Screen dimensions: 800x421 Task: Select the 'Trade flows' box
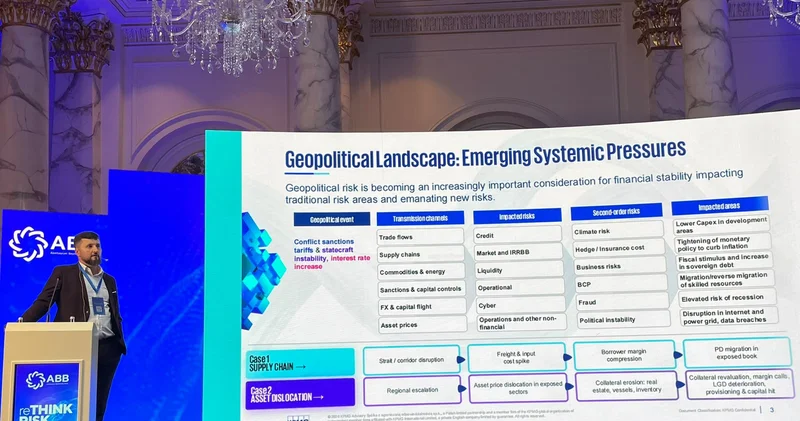pos(421,237)
